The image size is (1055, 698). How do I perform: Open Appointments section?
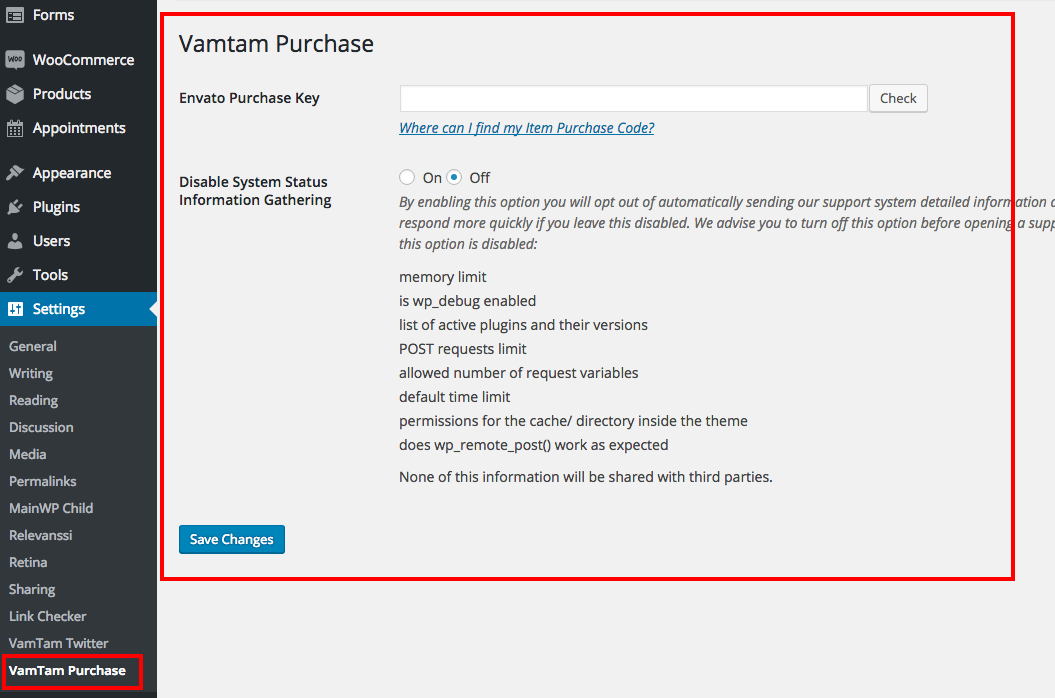pos(79,129)
